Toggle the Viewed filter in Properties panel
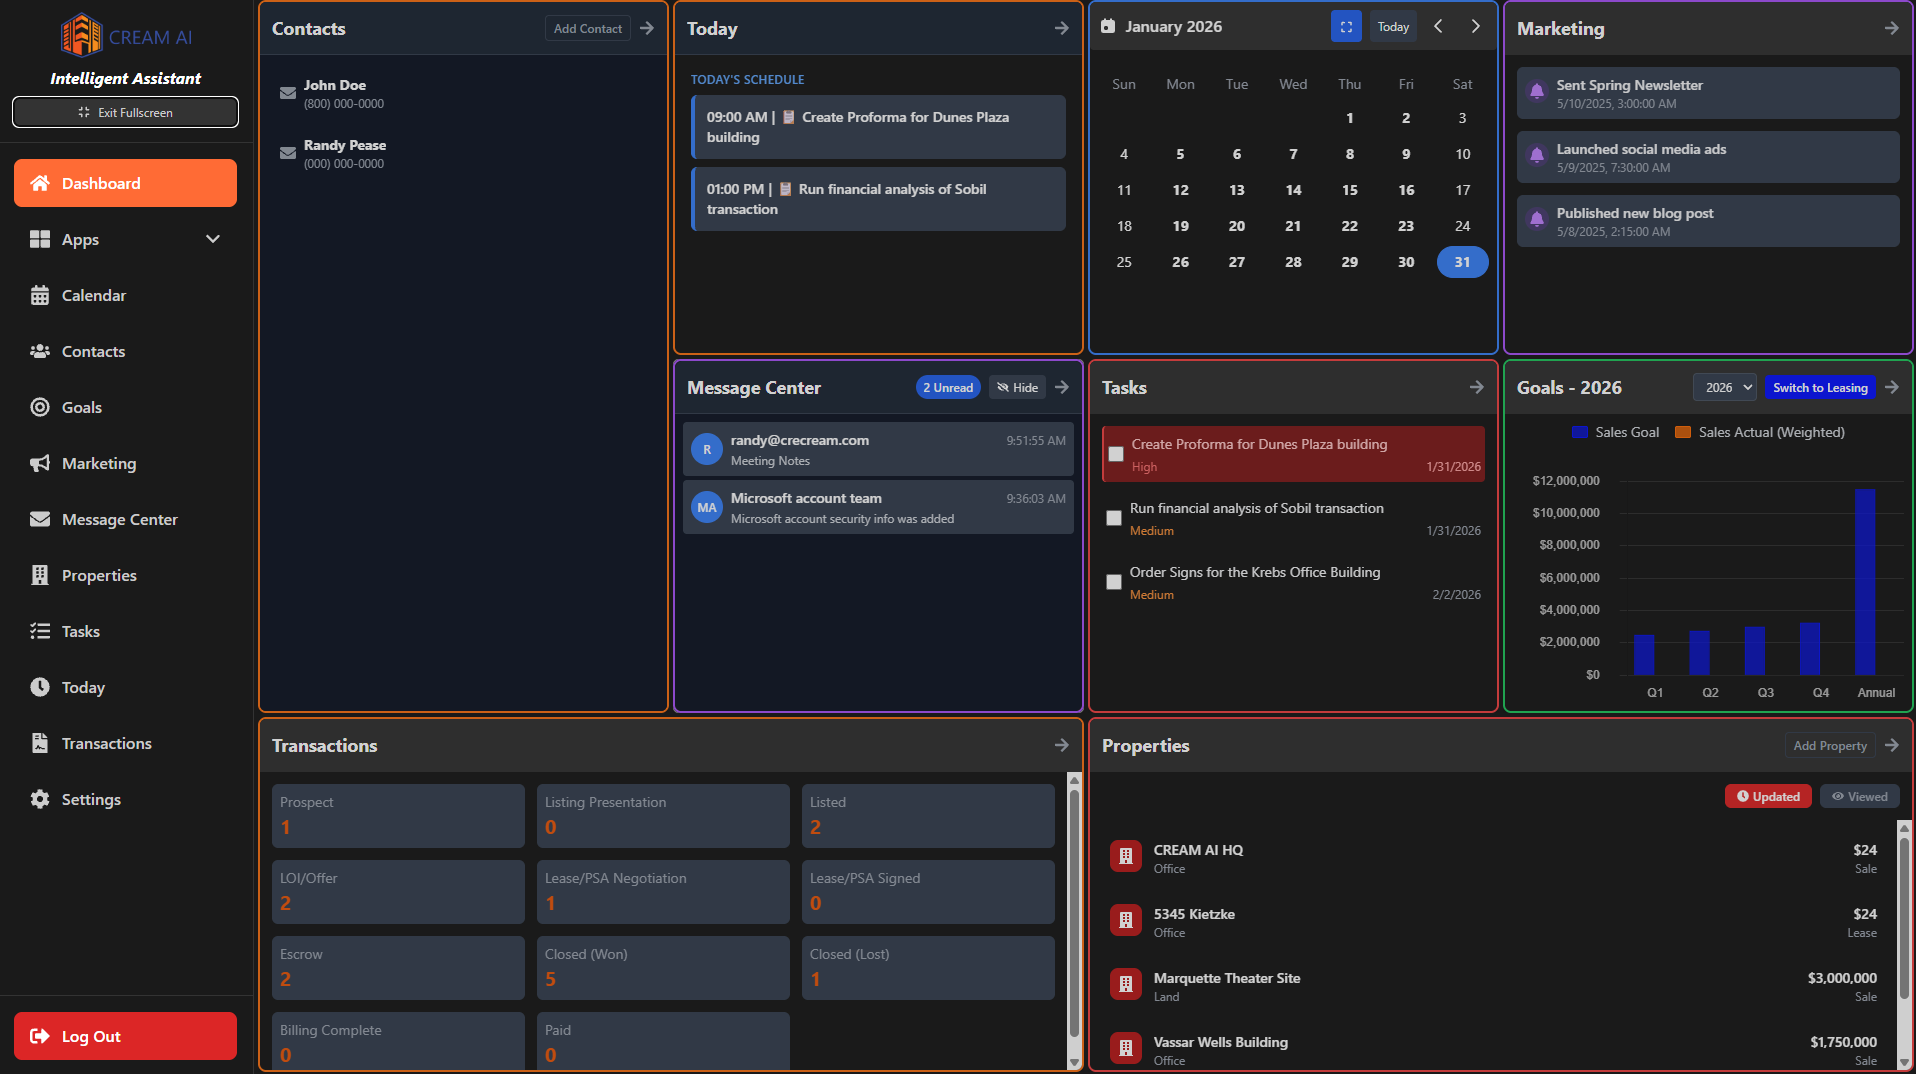 pyautogui.click(x=1858, y=795)
